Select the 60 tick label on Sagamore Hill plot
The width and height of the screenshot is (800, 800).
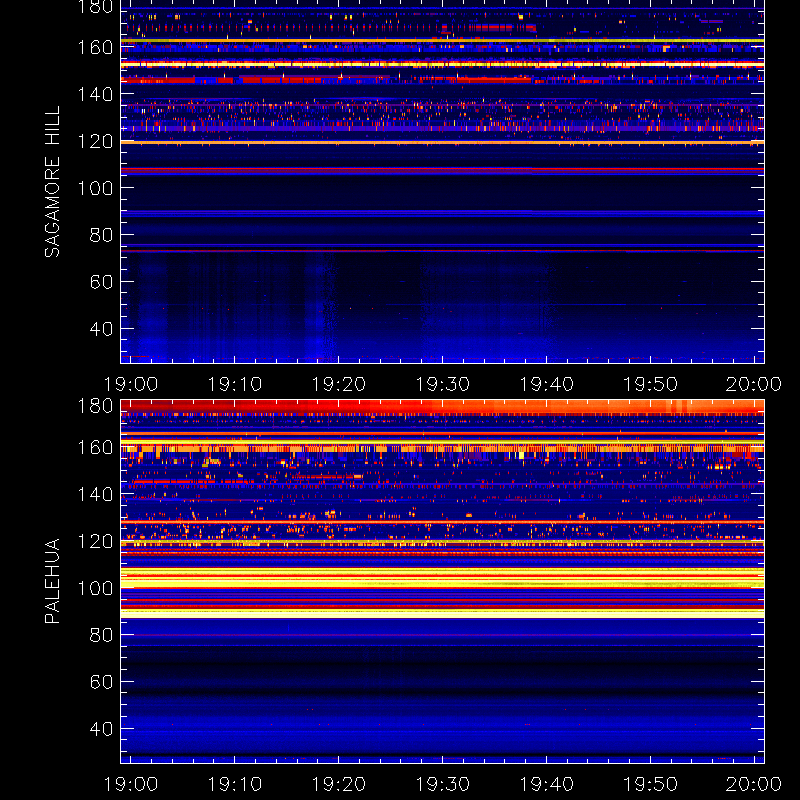point(101,282)
